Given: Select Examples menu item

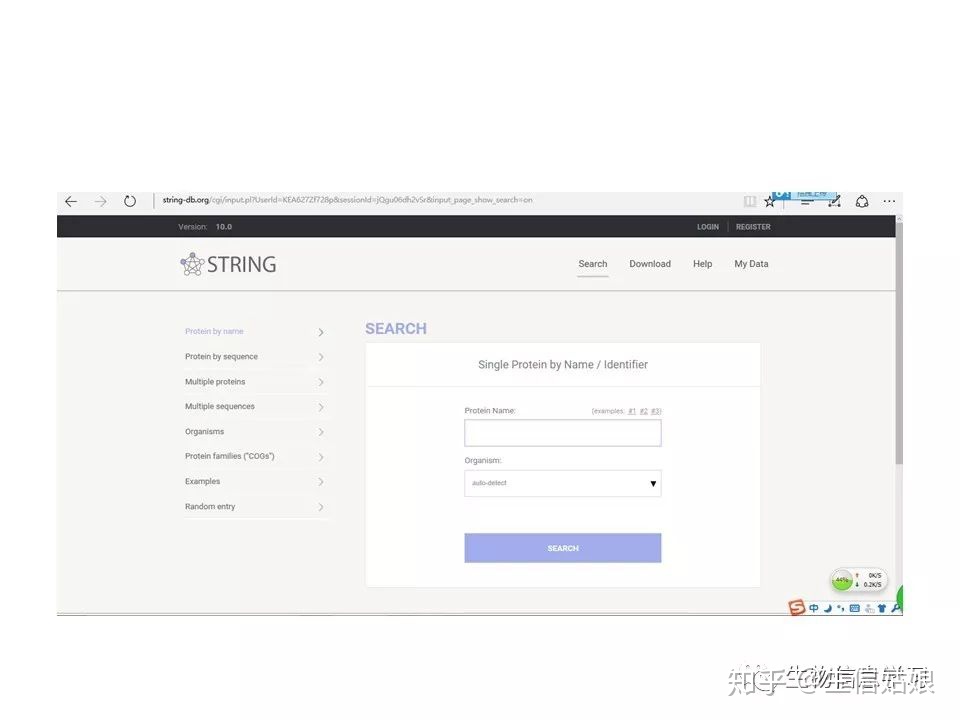Looking at the screenshot, I should [203, 481].
